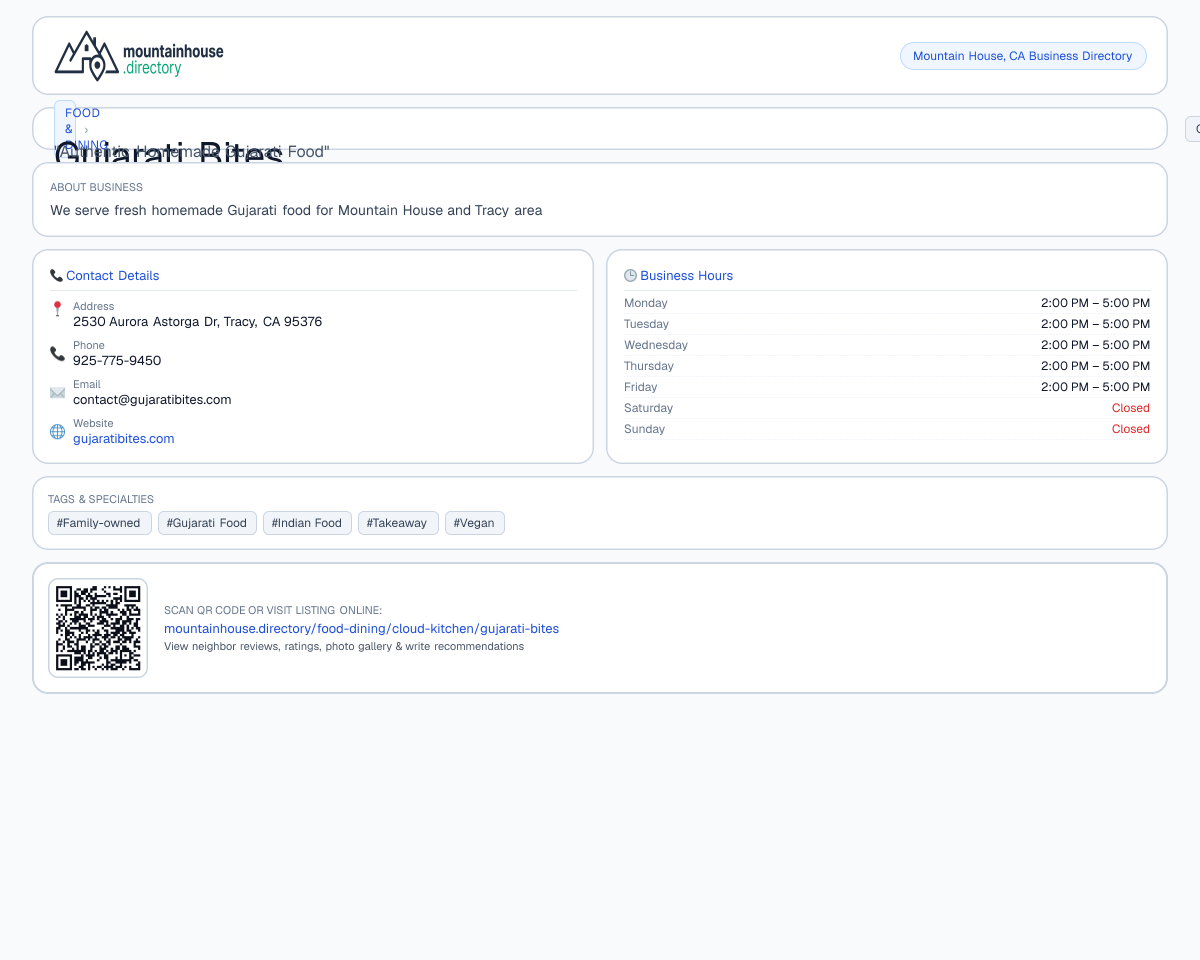Click the Tags & Specialties label
The height and width of the screenshot is (960, 1200).
click(101, 499)
